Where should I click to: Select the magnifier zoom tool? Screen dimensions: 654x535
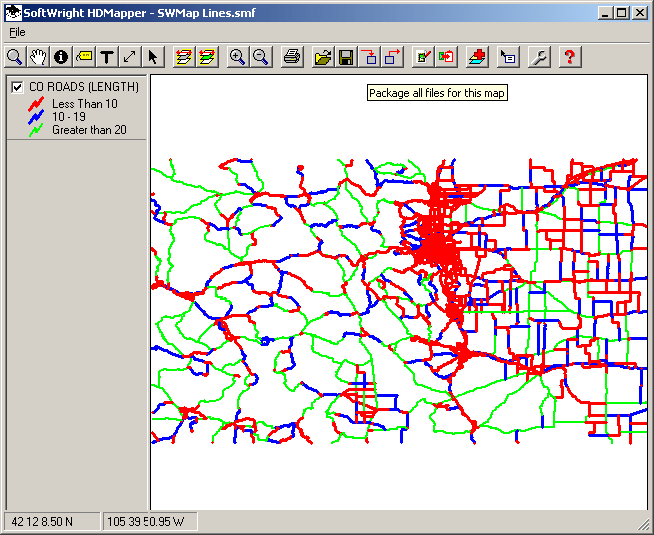(x=15, y=57)
